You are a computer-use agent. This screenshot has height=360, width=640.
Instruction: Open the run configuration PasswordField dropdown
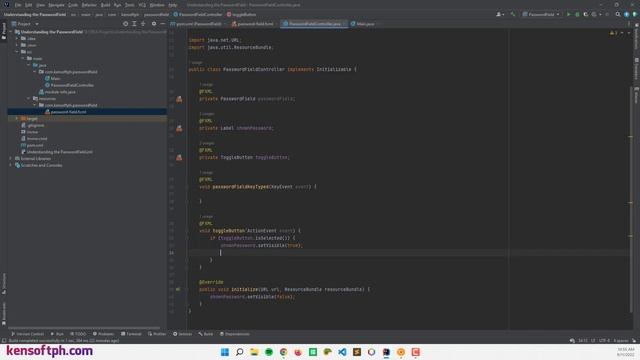(x=541, y=14)
